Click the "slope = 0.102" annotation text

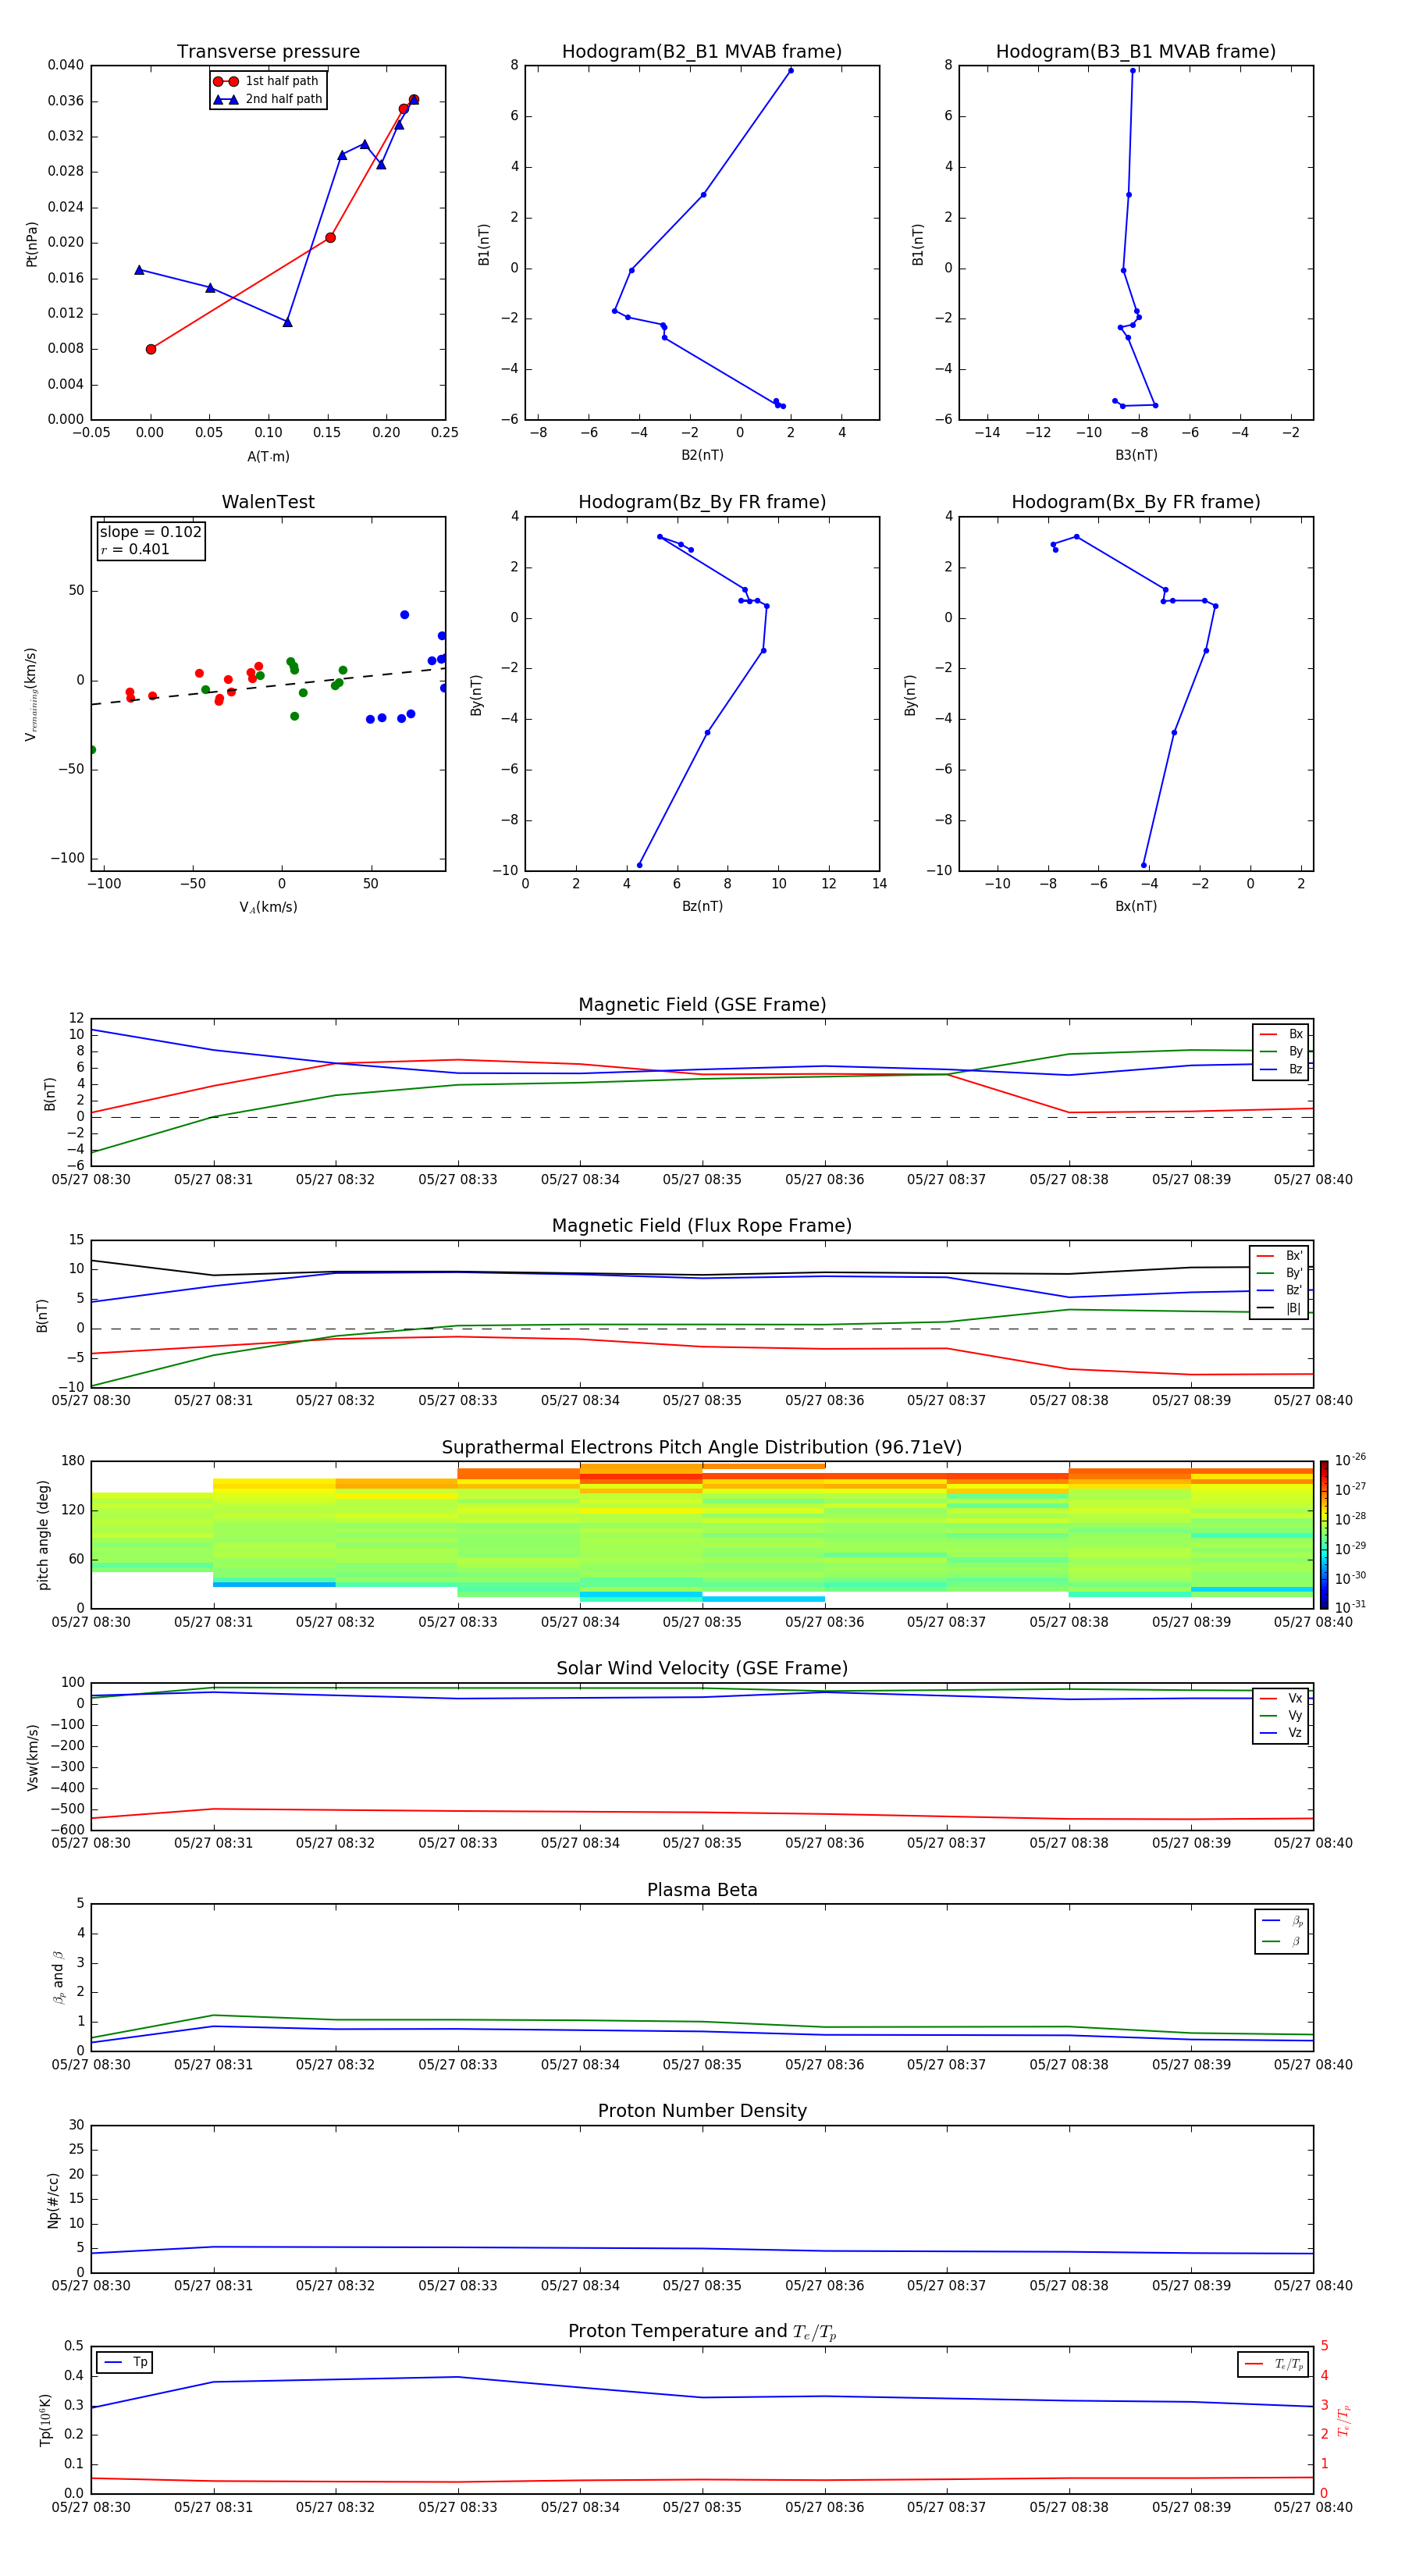point(151,532)
